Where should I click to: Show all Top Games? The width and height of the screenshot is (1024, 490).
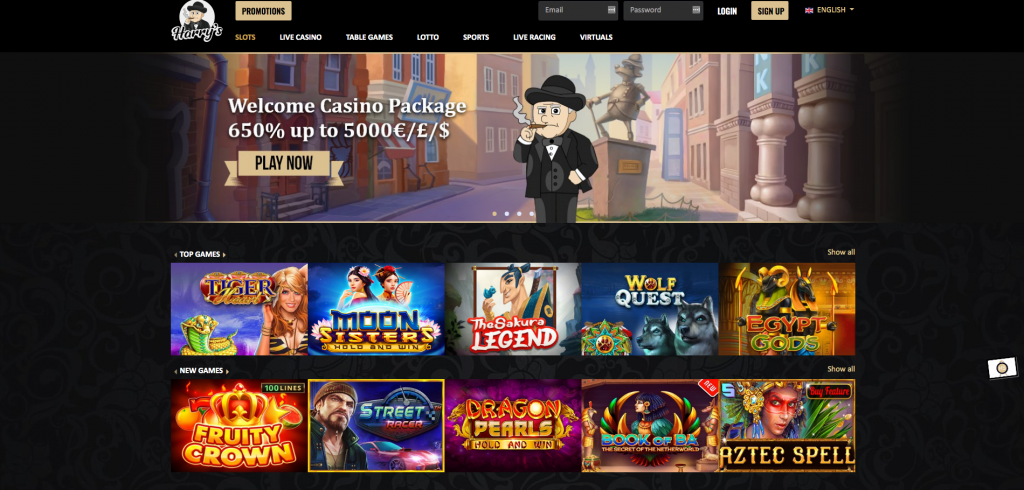(841, 252)
